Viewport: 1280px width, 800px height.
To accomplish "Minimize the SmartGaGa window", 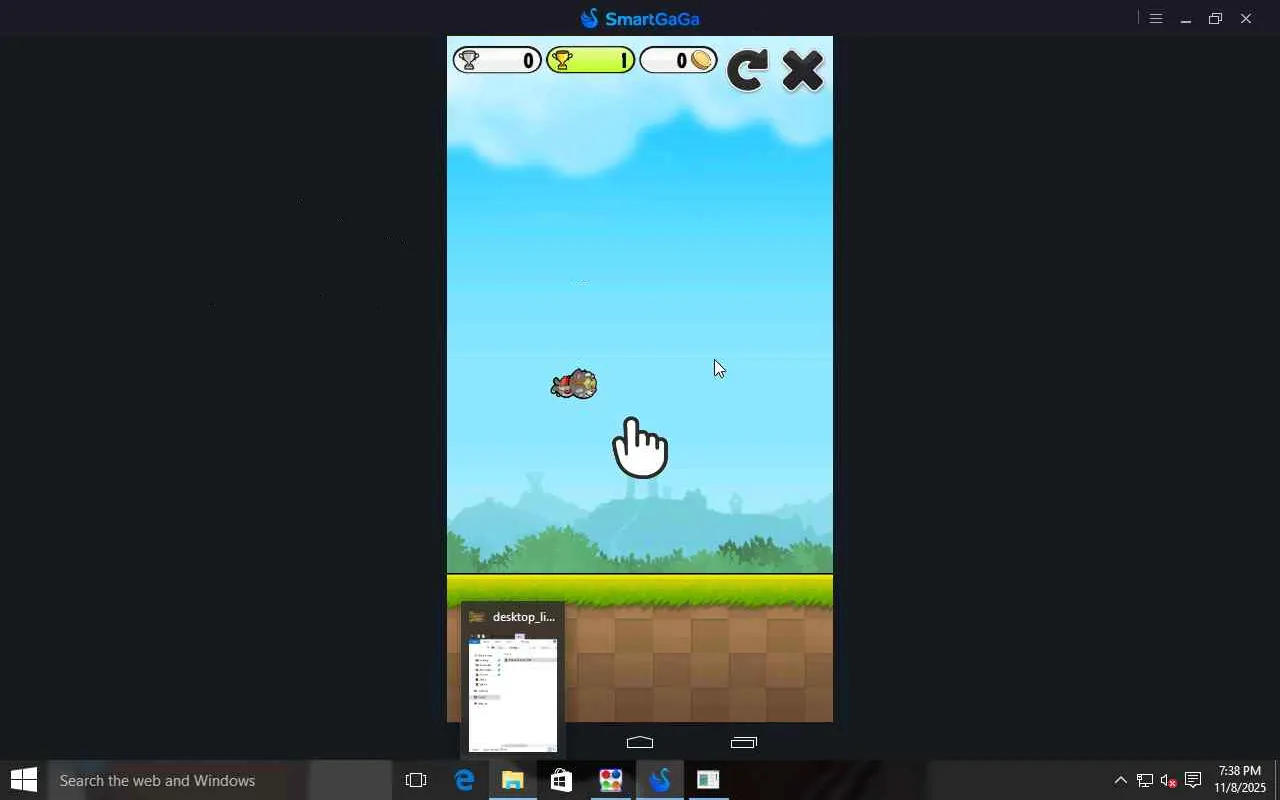I will coord(1186,18).
